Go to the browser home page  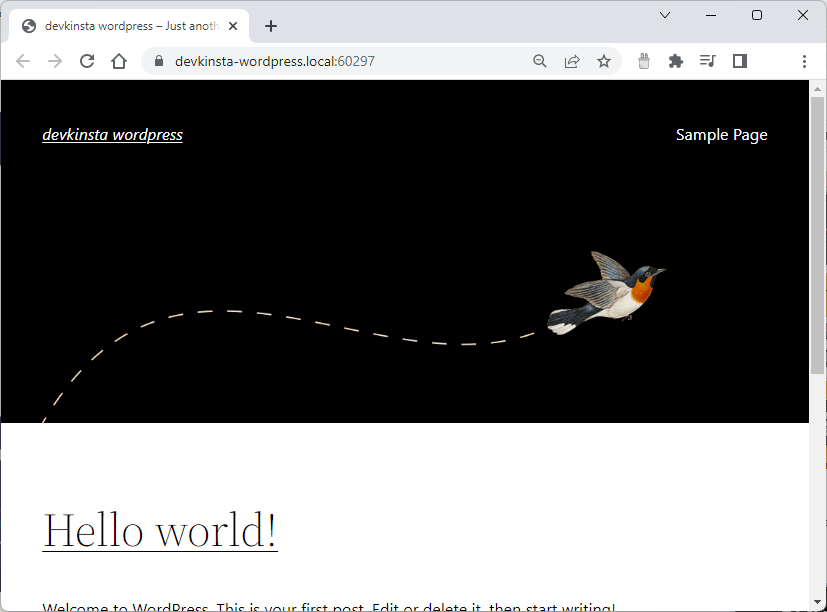coord(118,61)
